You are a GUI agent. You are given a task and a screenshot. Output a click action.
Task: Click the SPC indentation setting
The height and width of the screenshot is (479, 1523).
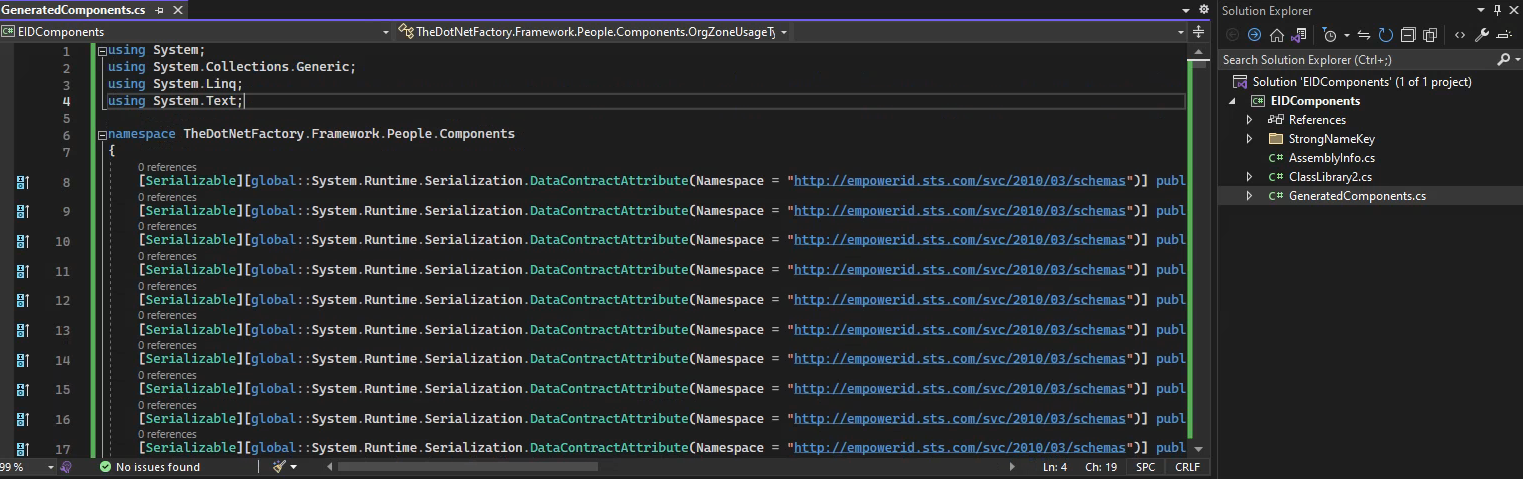pyautogui.click(x=1146, y=467)
